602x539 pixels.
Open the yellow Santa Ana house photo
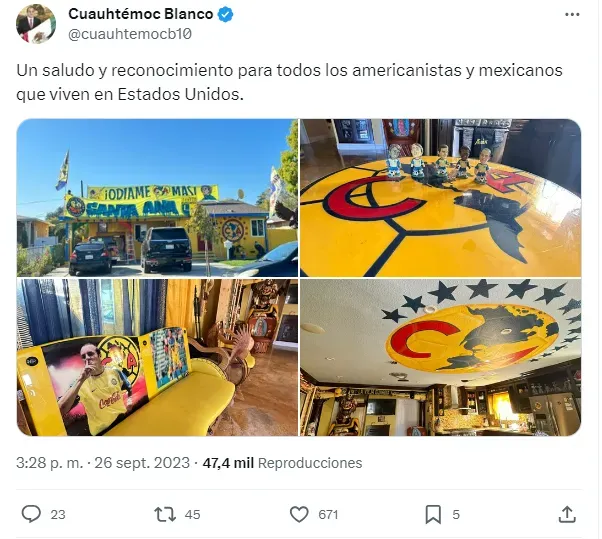(x=157, y=198)
